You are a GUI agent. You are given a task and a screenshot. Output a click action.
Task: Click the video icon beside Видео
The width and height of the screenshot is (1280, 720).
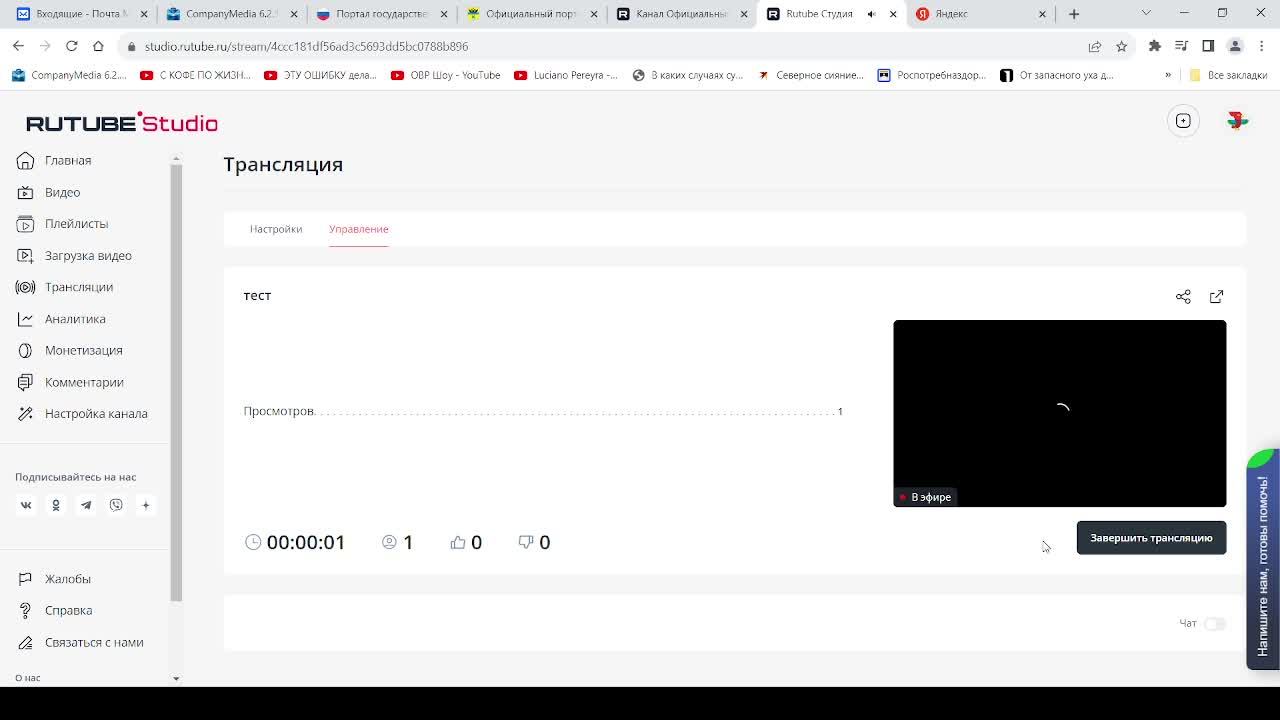pos(25,192)
